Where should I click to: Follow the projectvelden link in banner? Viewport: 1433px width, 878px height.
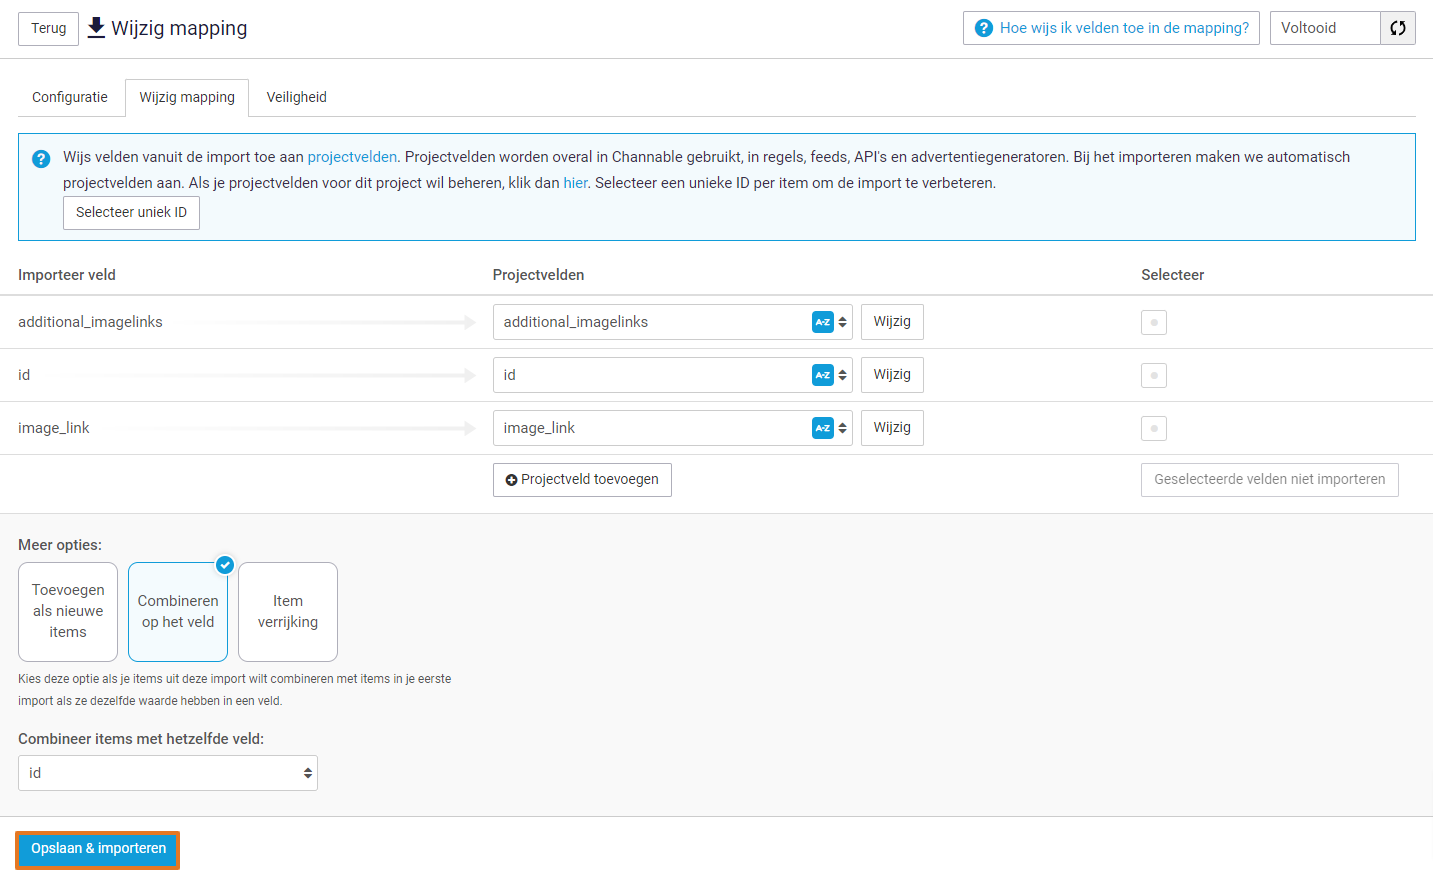(x=352, y=157)
